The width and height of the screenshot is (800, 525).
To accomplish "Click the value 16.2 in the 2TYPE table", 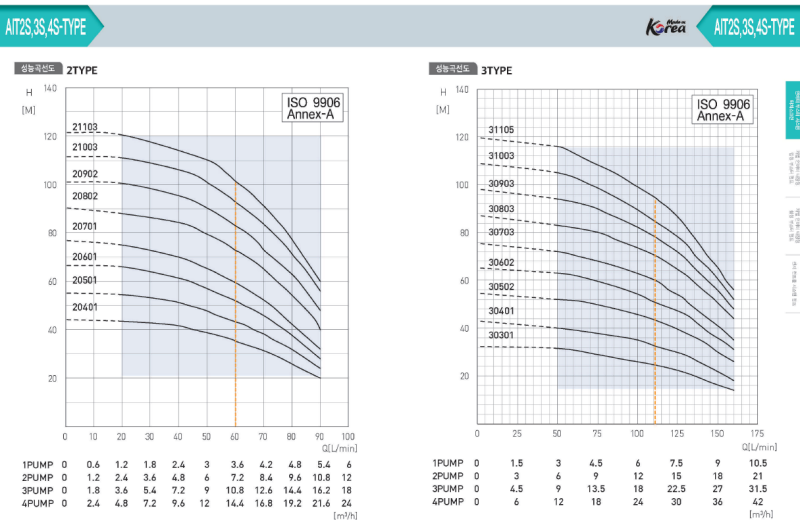I will (321, 491).
